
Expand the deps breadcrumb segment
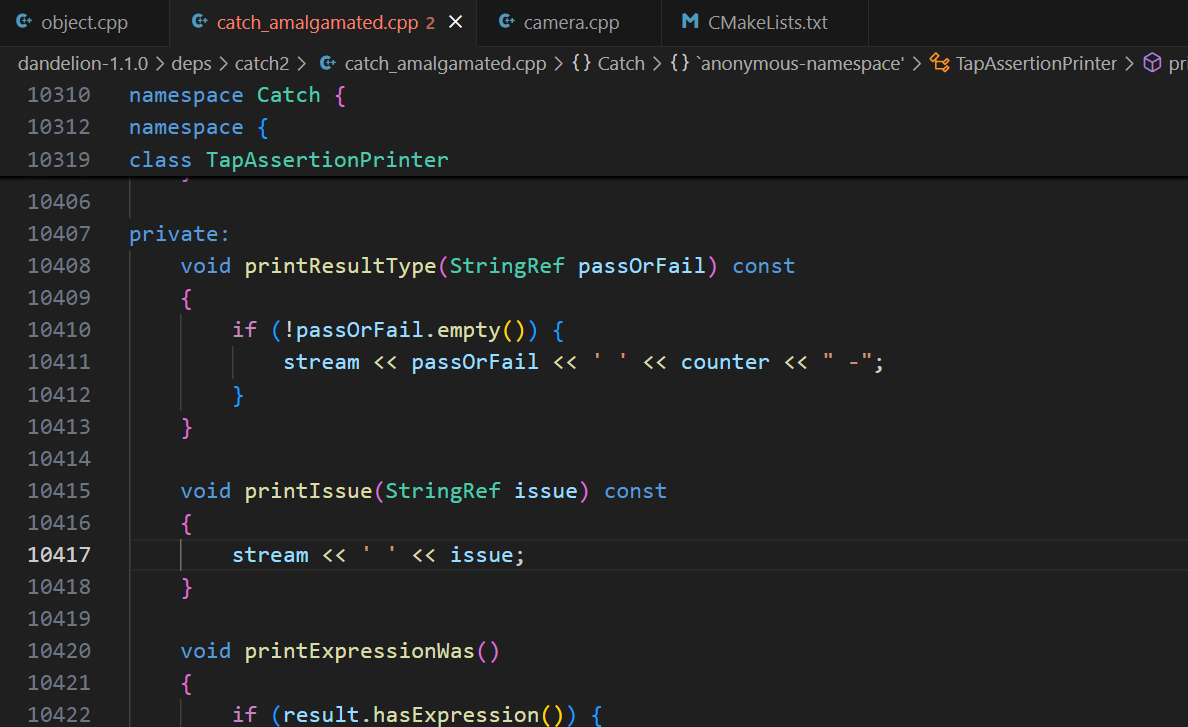pyautogui.click(x=191, y=63)
